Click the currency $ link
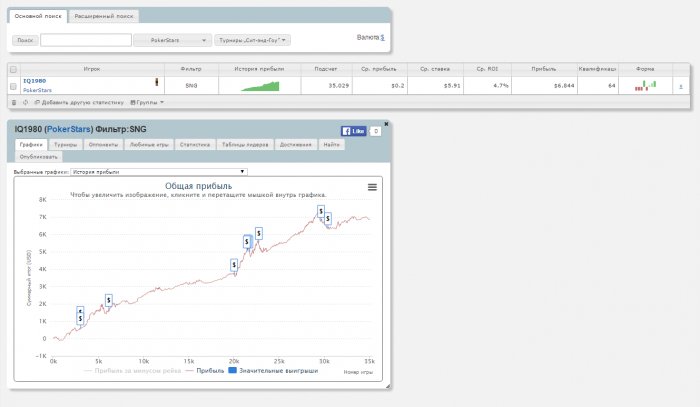The image size is (700, 407). click(383, 37)
